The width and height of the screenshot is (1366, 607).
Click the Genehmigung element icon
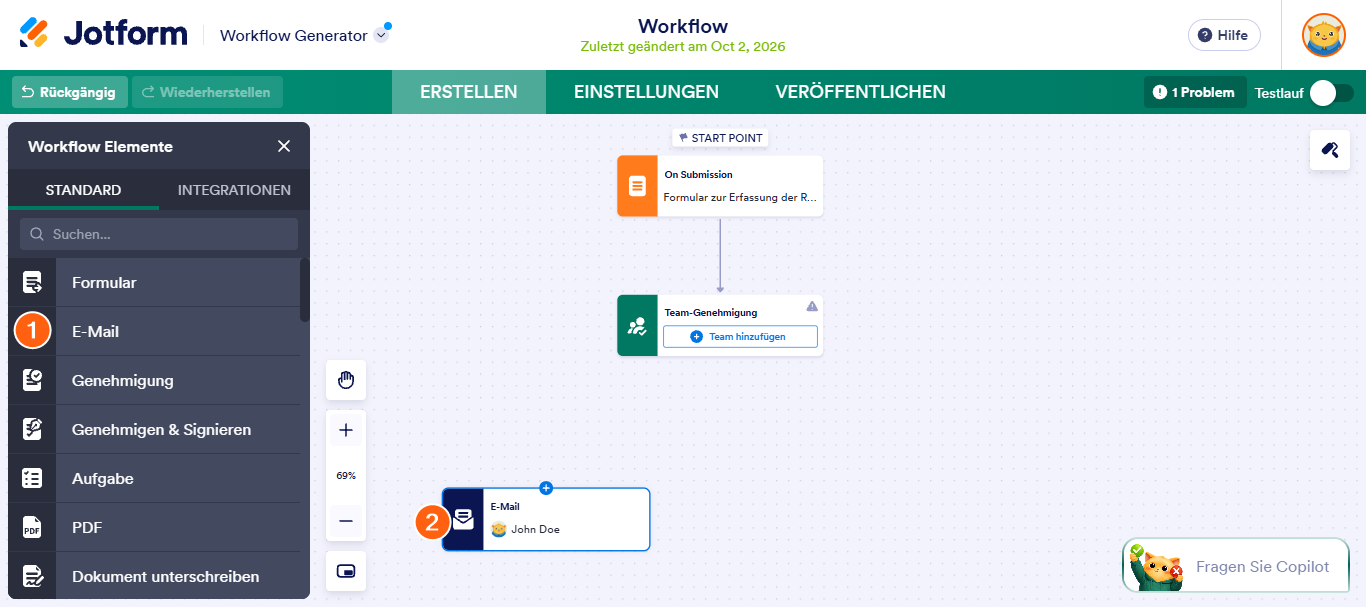pyautogui.click(x=32, y=380)
